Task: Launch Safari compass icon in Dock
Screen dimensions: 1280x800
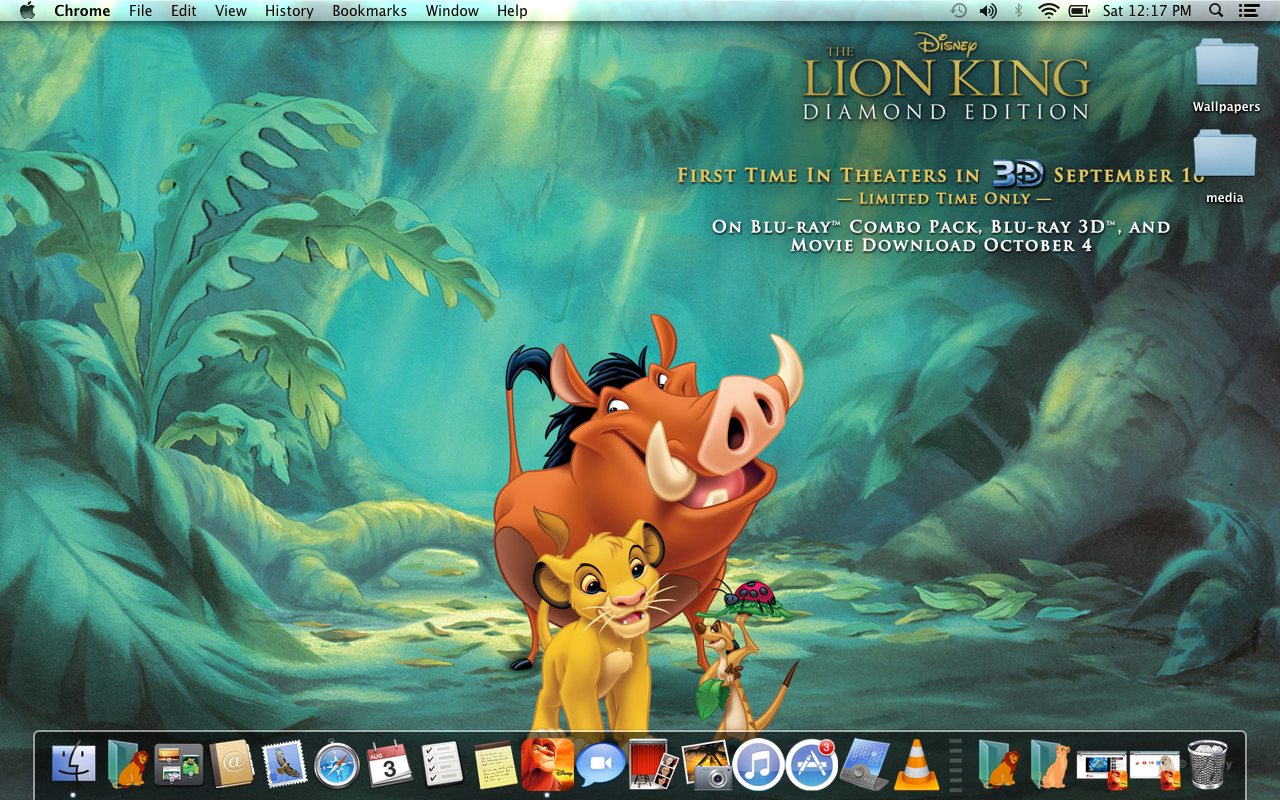Action: click(x=336, y=766)
